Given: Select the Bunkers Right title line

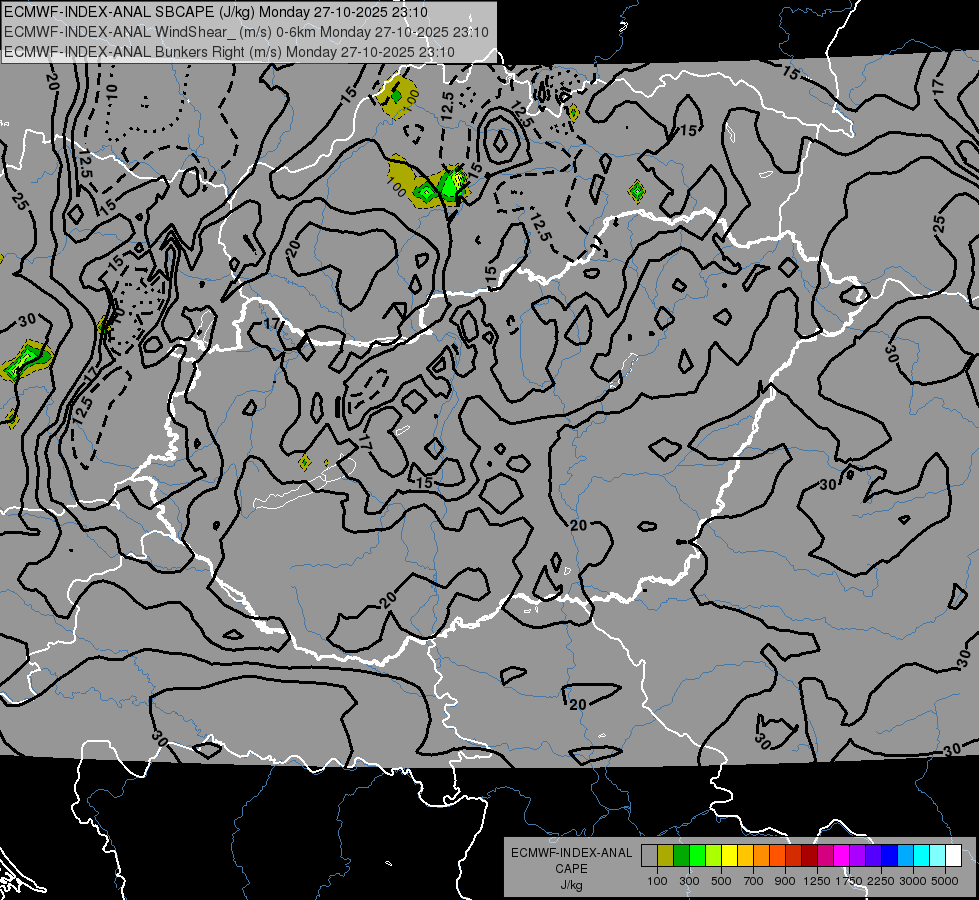Looking at the screenshot, I should 229,52.
